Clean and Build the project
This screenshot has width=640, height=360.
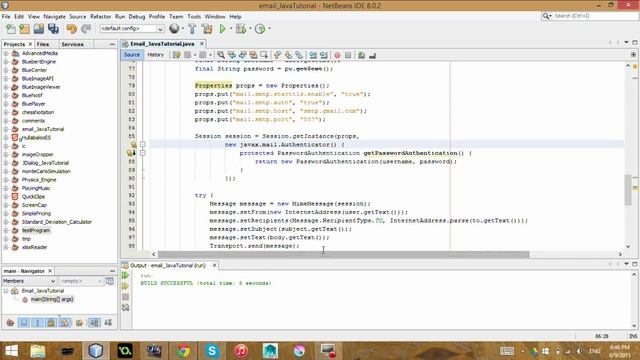click(207, 29)
